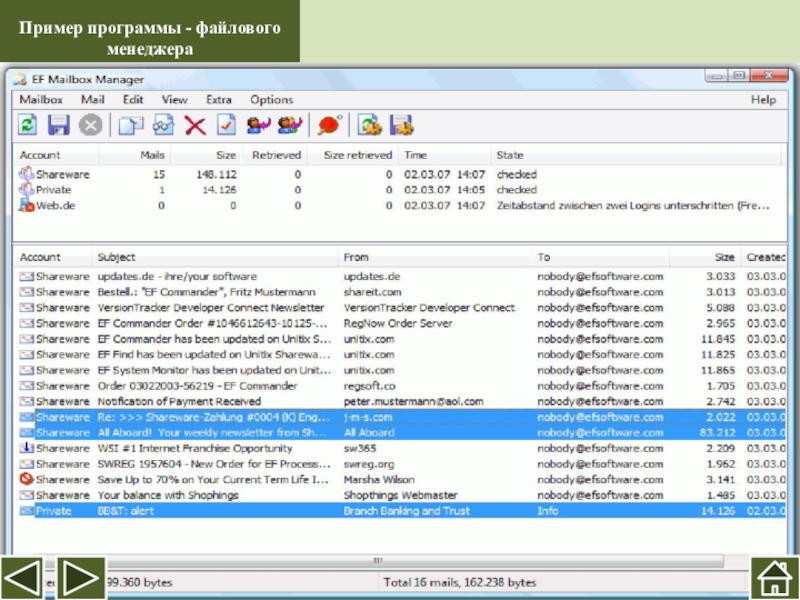Click the download arrow icon on WSI row
Image resolution: width=800 pixels, height=600 pixels.
27,448
